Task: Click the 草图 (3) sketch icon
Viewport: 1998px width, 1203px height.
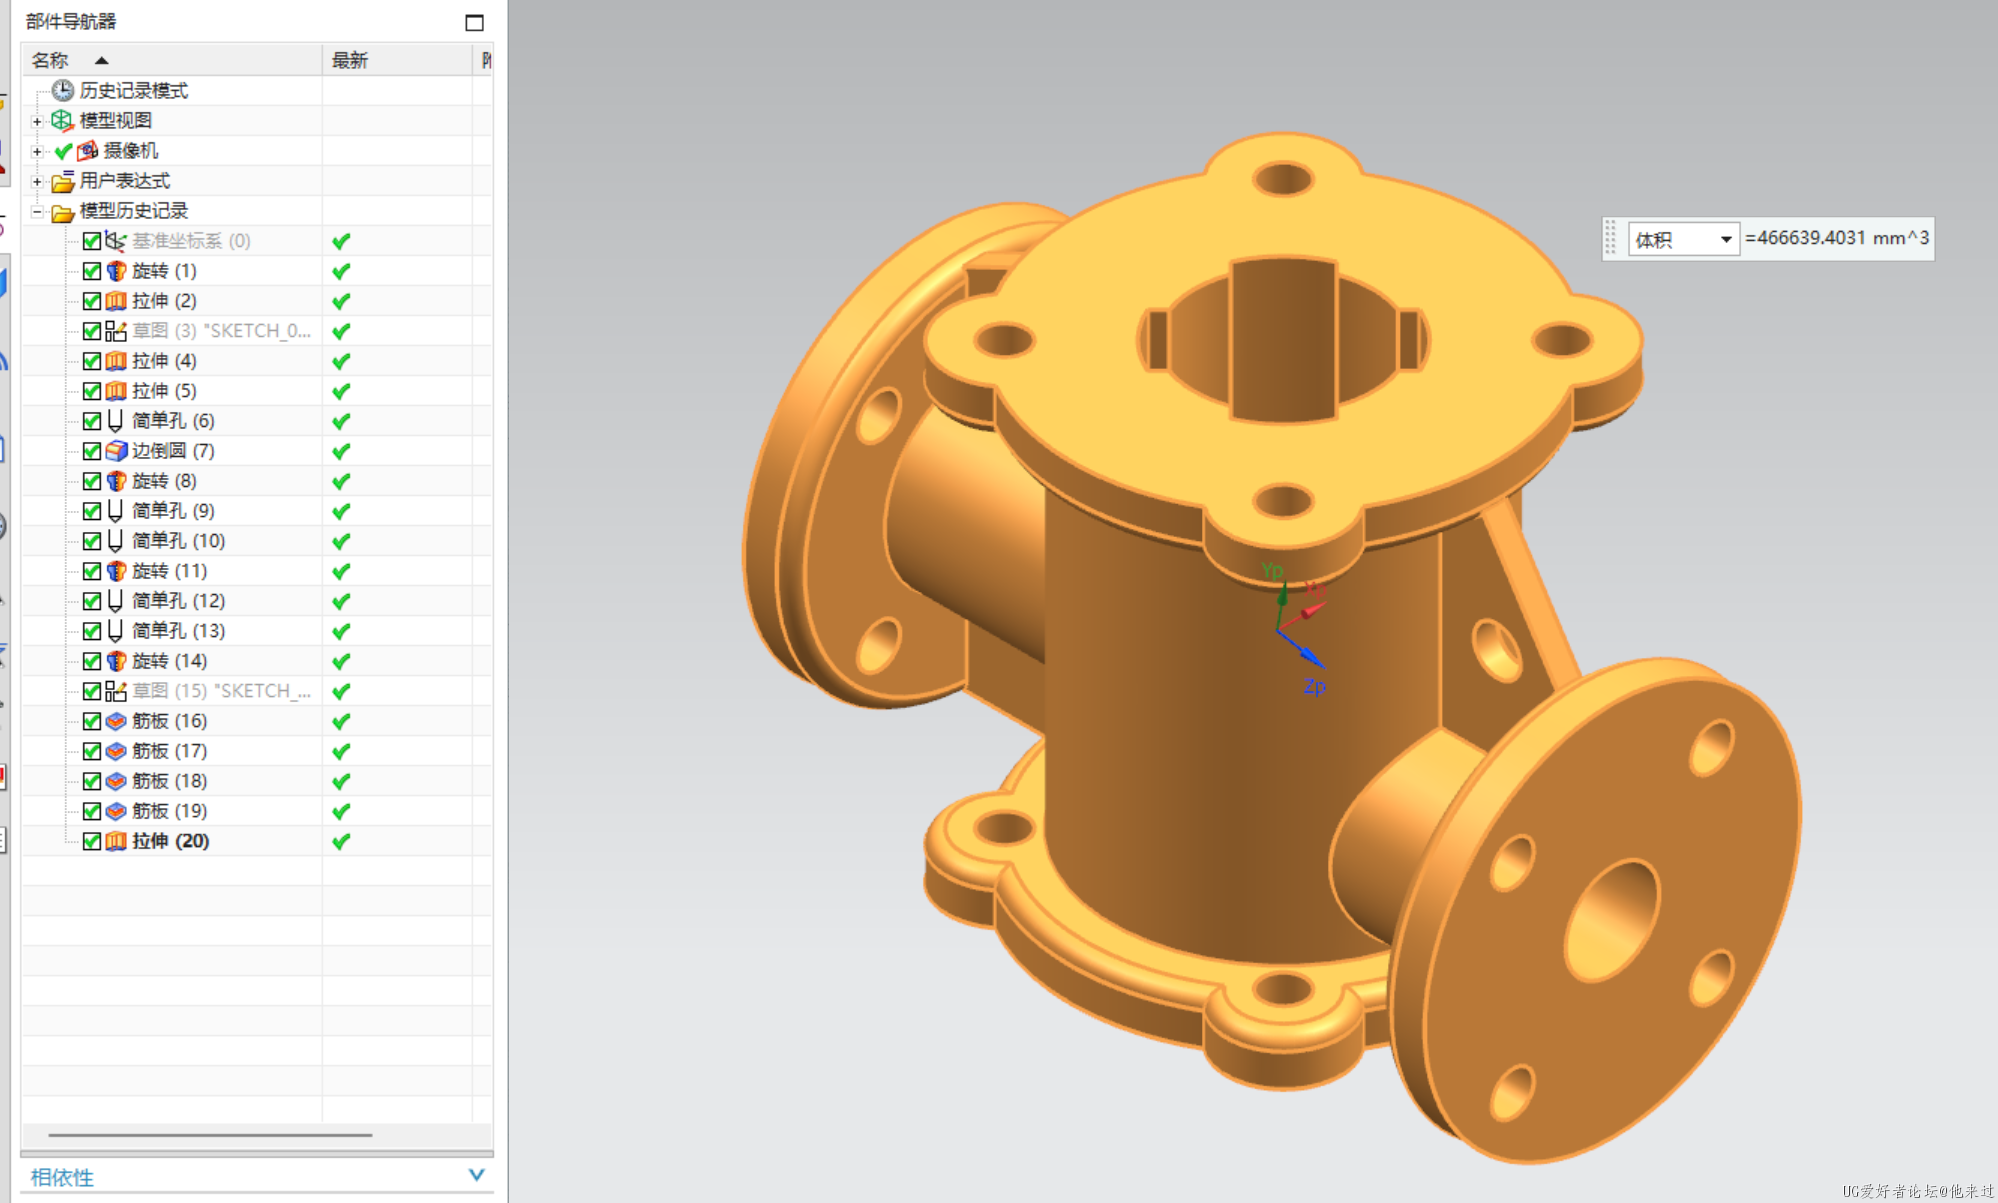Action: 116,331
